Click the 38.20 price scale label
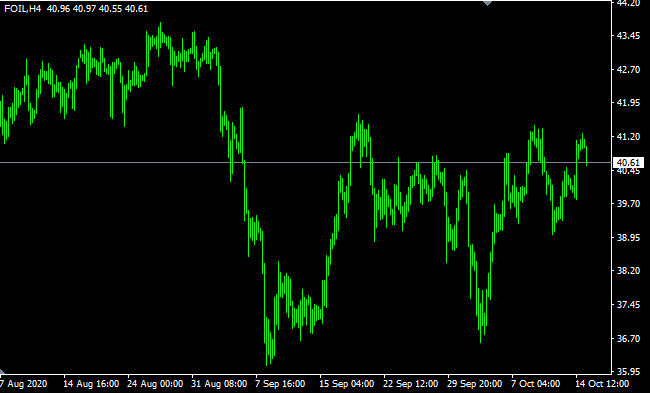This screenshot has width=650, height=393. coord(628,271)
